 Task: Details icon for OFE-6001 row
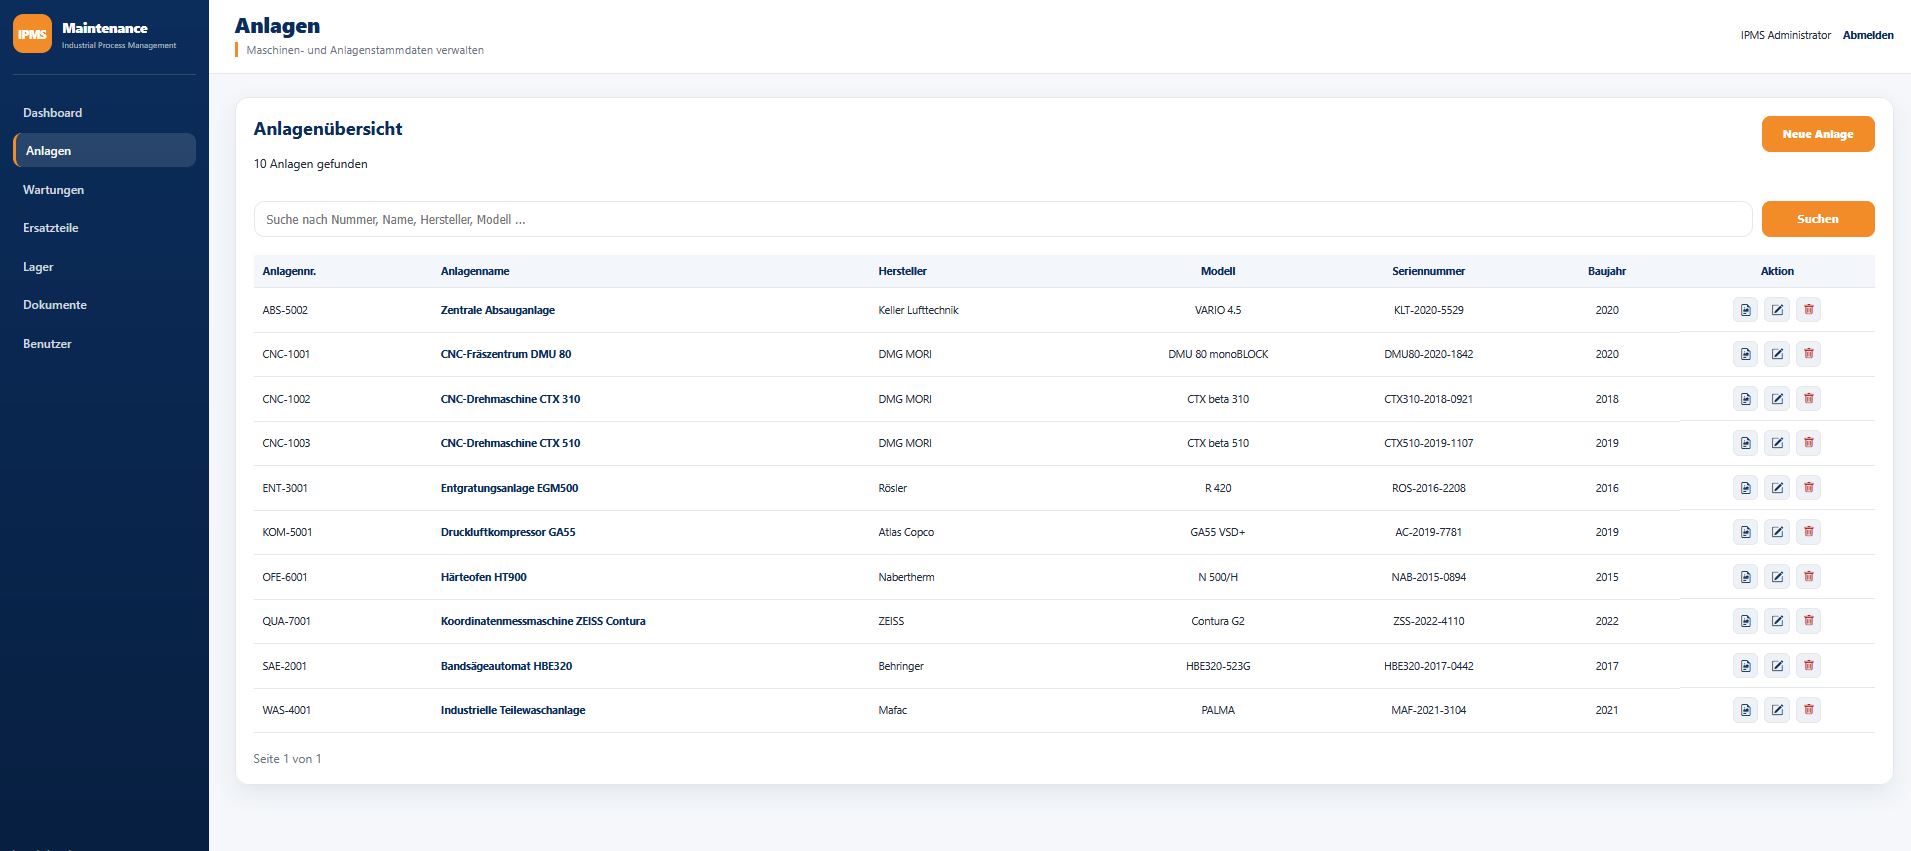[1745, 577]
